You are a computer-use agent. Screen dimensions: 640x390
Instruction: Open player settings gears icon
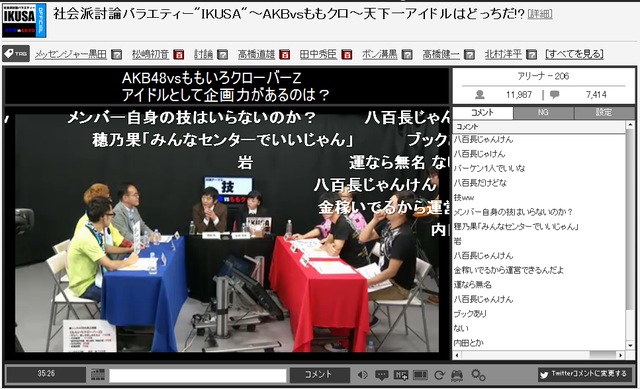478,375
